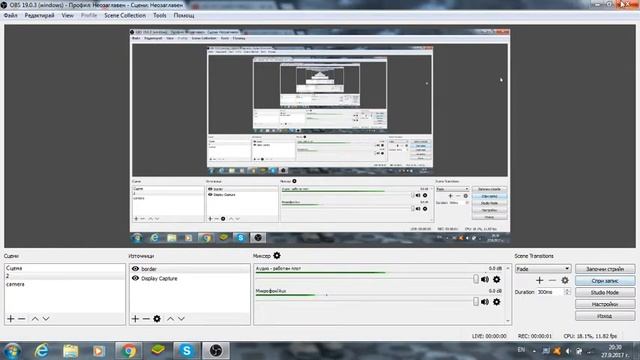The width and height of the screenshot is (640, 360).
Task: Open the Fade transition dropdown
Action: pos(543,269)
